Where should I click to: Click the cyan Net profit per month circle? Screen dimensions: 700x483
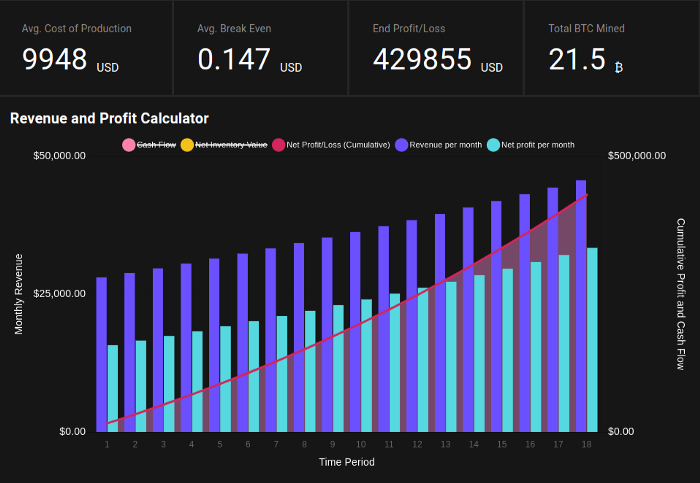click(x=493, y=145)
